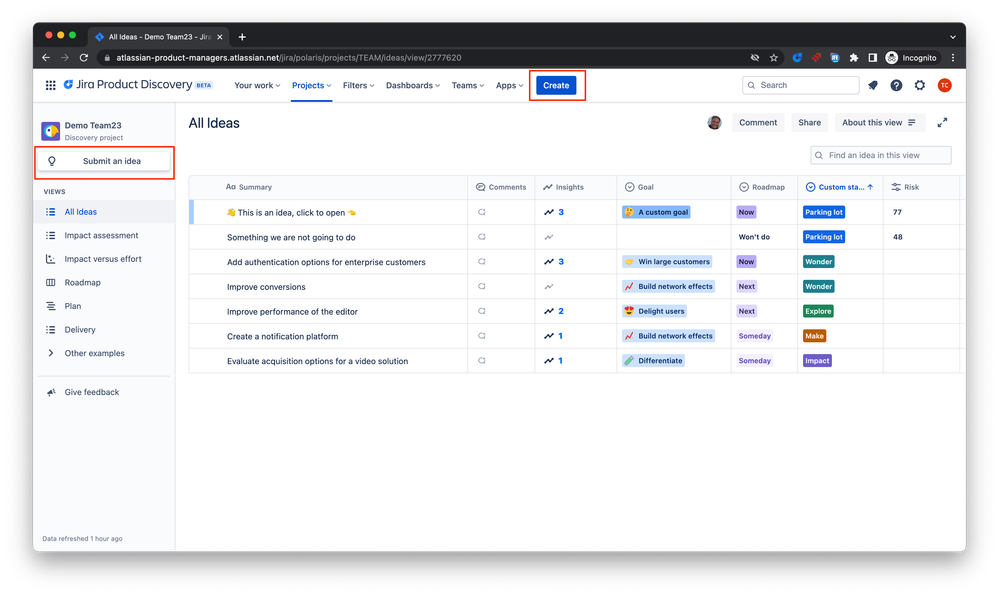Click the Explore status tag

click(818, 312)
